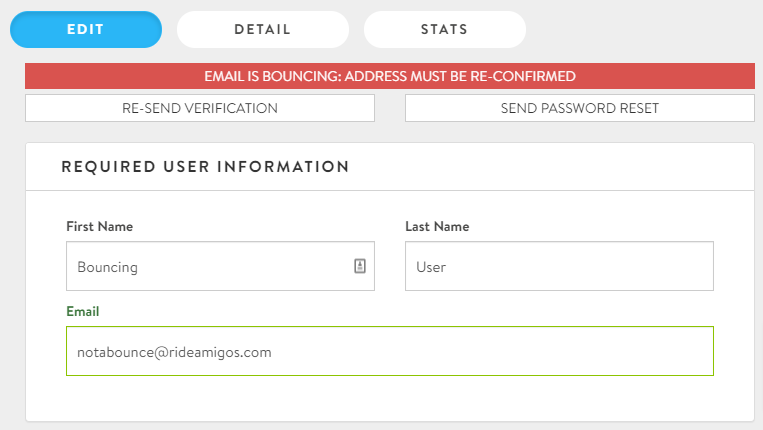
Task: Click the green Email label
Action: pos(82,312)
